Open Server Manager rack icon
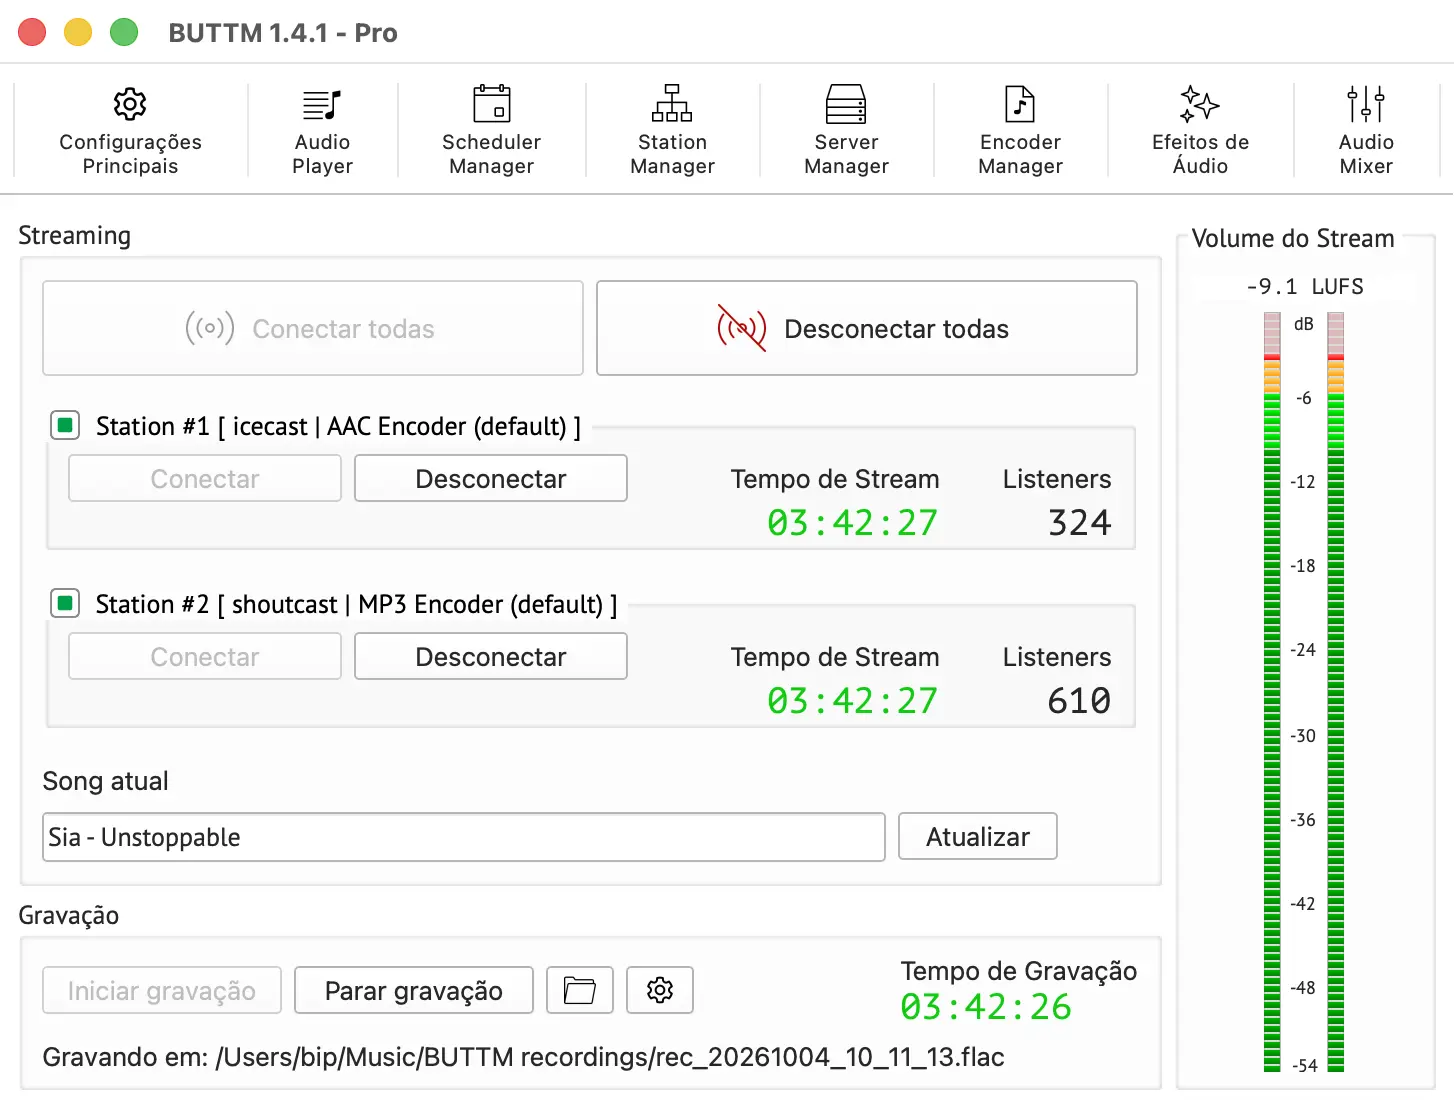The height and width of the screenshot is (1114, 1454). point(846,104)
